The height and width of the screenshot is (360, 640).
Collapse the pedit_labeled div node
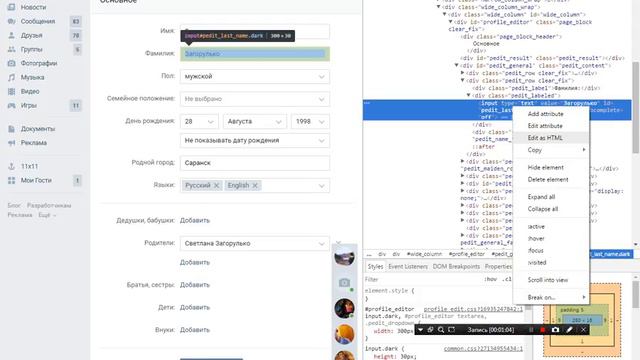coord(469,95)
